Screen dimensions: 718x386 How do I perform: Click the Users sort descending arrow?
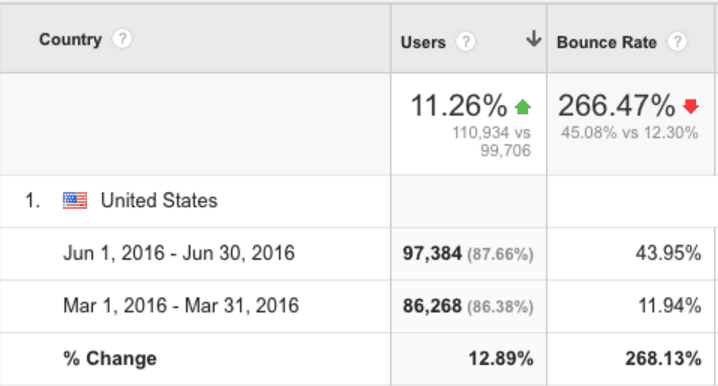tap(533, 39)
